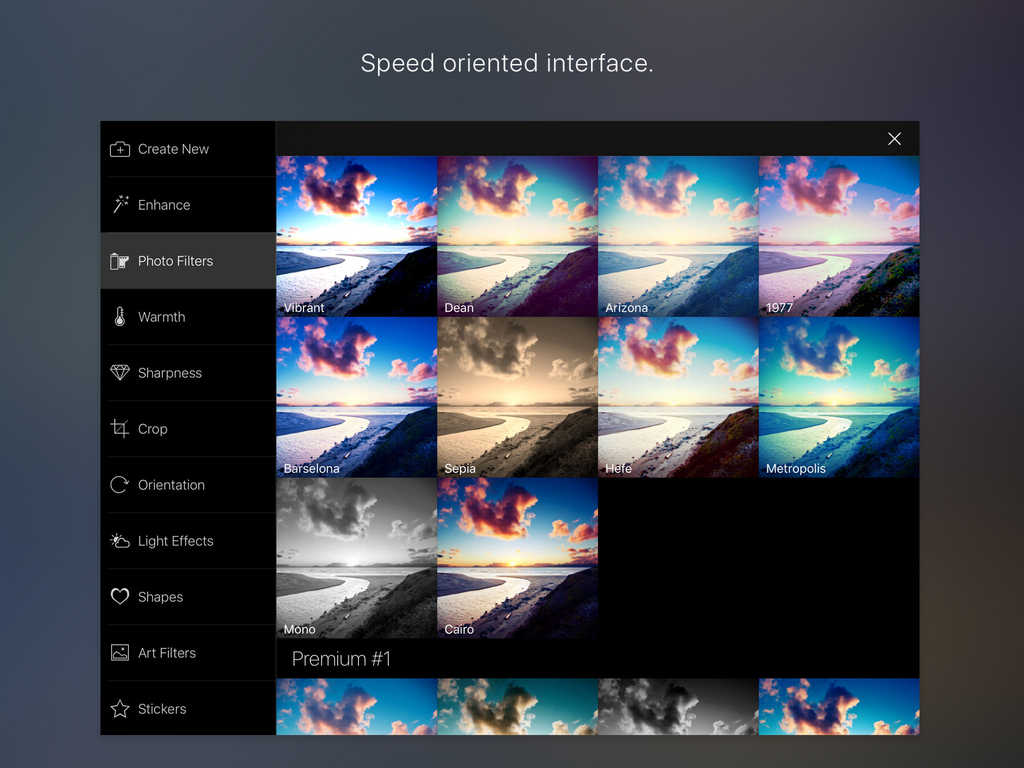
Task: Choose the Sharpness diamond icon
Action: pos(120,373)
